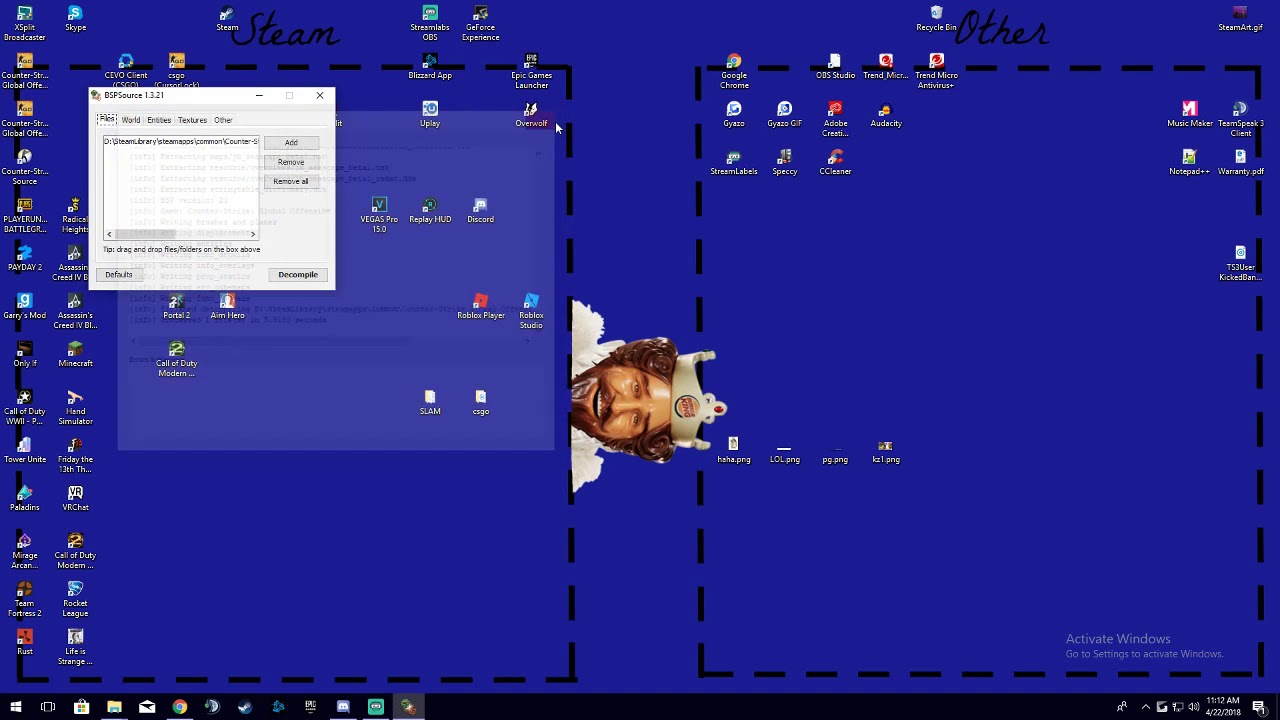The image size is (1280, 720).
Task: Launch CCleaner from the desktop
Action: point(835,163)
